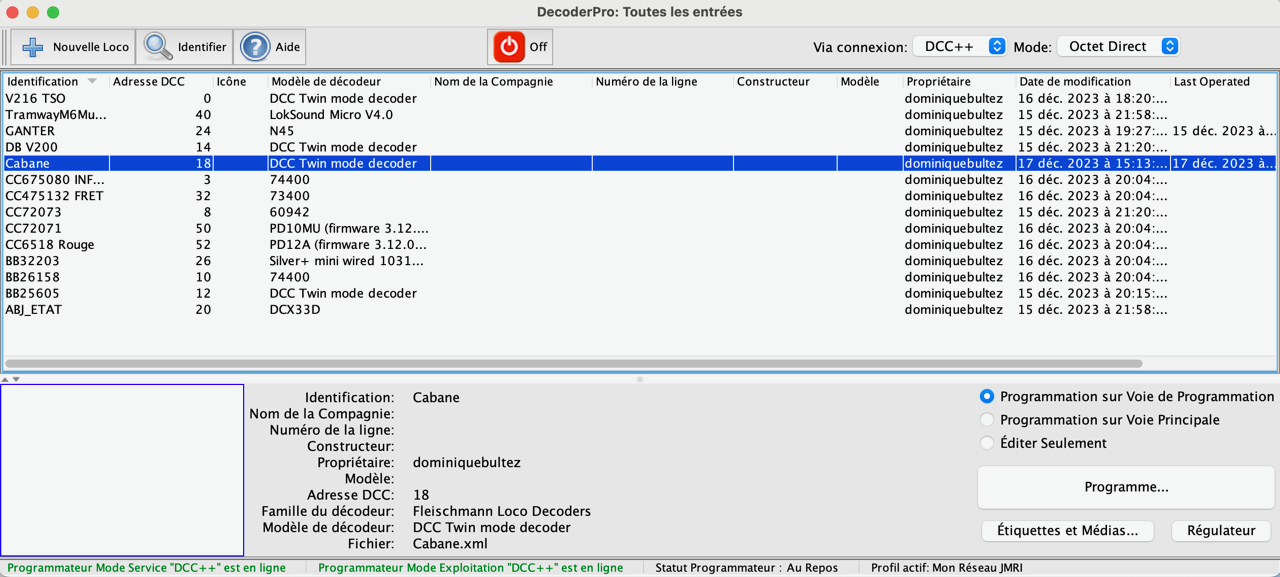Select the CC475132 FRET roster entry

(640, 196)
